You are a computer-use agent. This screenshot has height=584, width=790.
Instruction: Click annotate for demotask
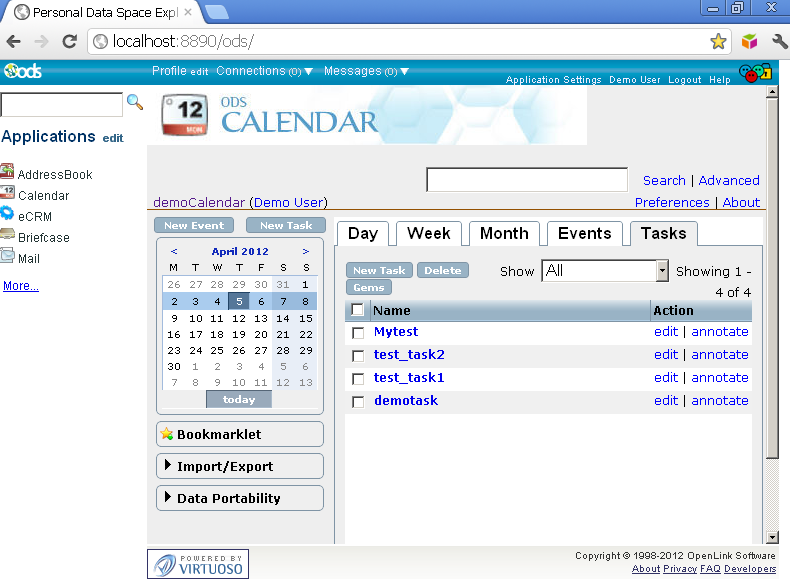[x=719, y=401]
